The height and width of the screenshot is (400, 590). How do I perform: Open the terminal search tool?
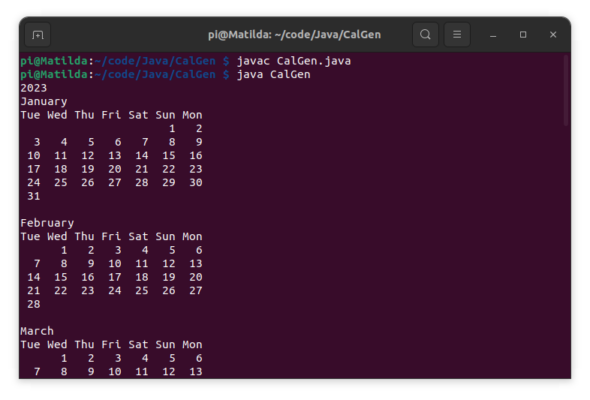coord(425,35)
